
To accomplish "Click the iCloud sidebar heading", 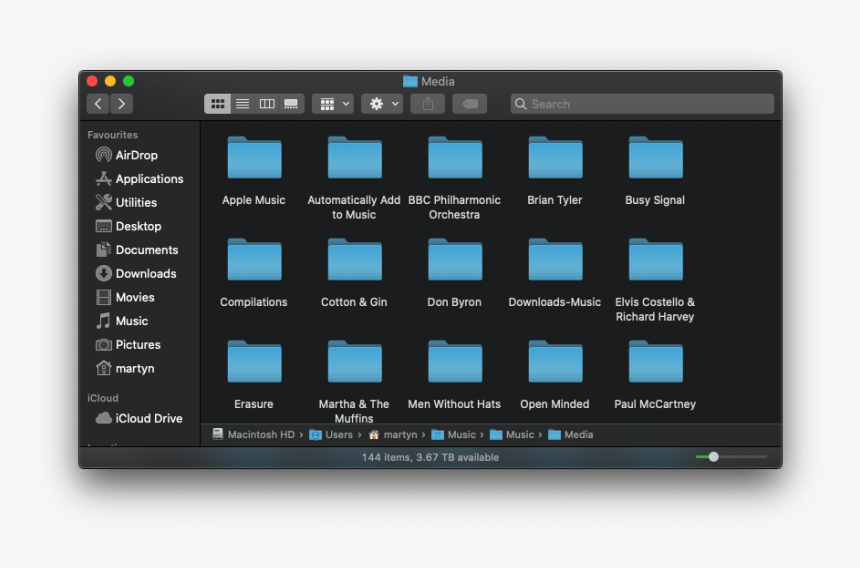I will pos(103,398).
